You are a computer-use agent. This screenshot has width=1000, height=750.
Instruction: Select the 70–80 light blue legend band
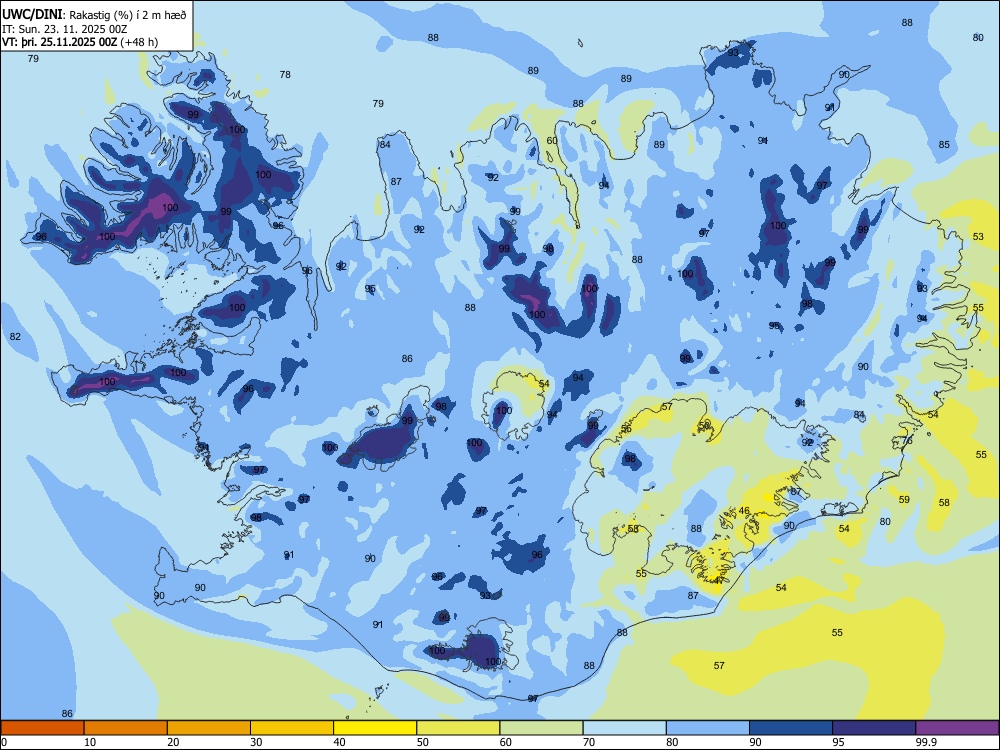625,728
